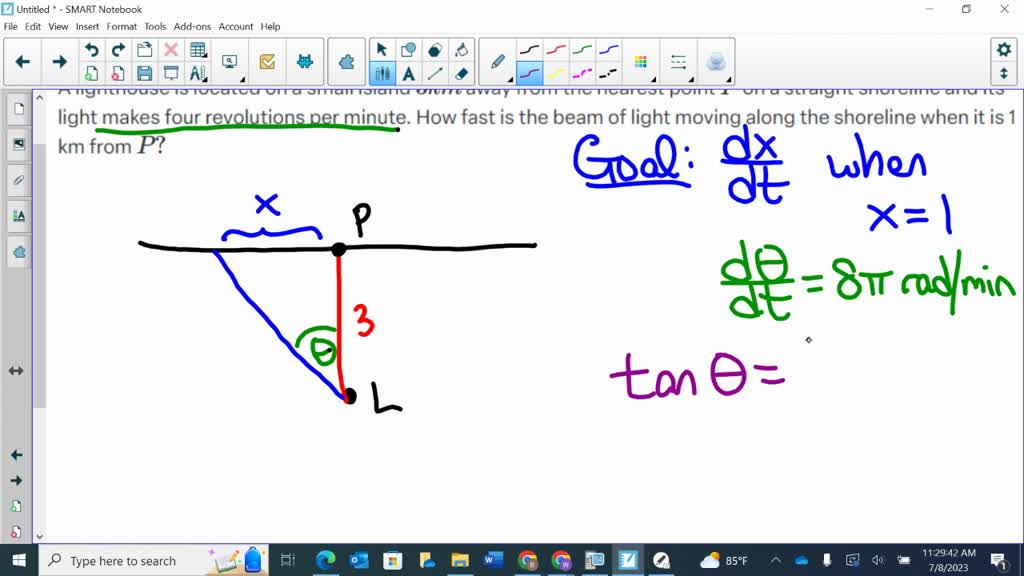Open the color palette grid
Image resolution: width=1024 pixels, height=576 pixels.
(x=641, y=62)
